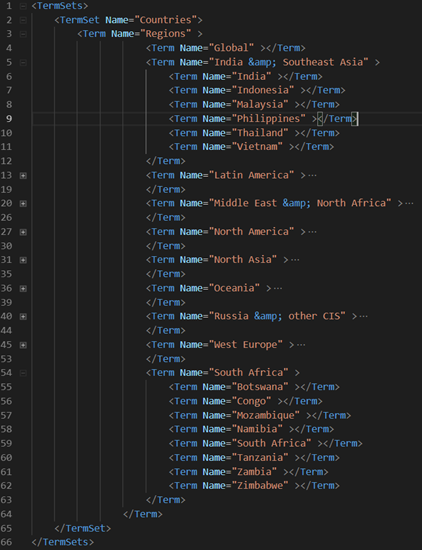
Task: Click the ellipsis after North America
Action: (x=312, y=232)
